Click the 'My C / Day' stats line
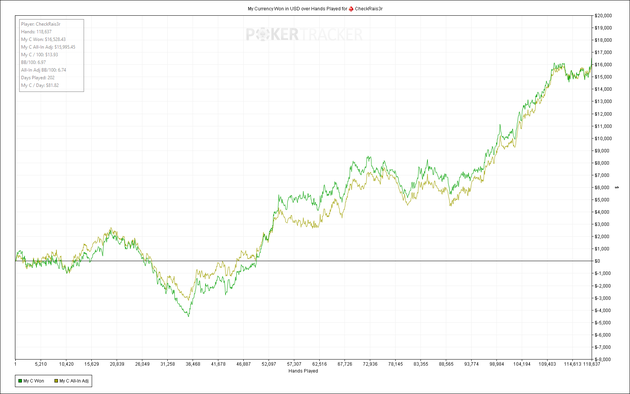This screenshot has height=394, width=630. click(40, 85)
